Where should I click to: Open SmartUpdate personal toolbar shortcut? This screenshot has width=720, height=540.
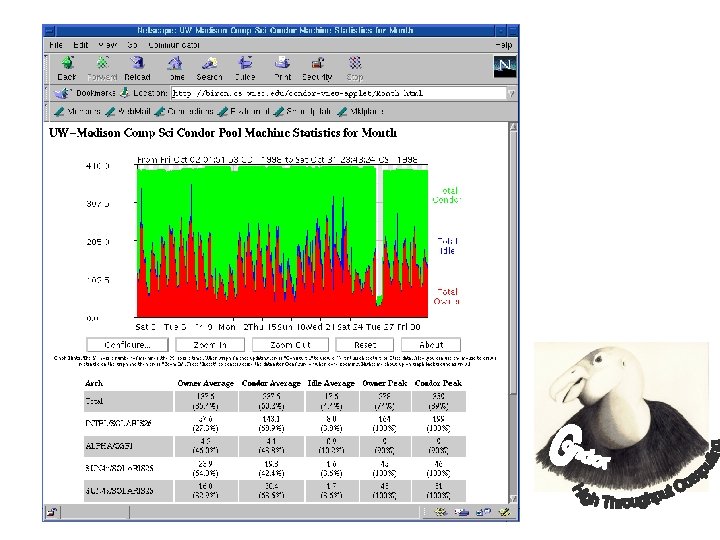pos(302,112)
